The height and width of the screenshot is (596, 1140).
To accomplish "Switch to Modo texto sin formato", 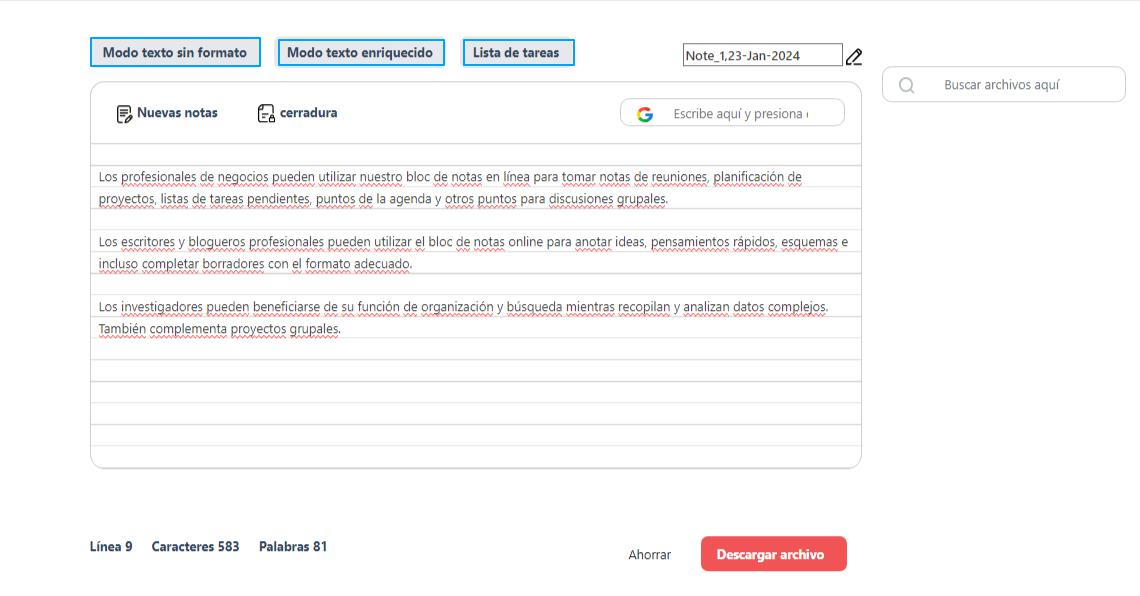I will pyautogui.click(x=175, y=53).
